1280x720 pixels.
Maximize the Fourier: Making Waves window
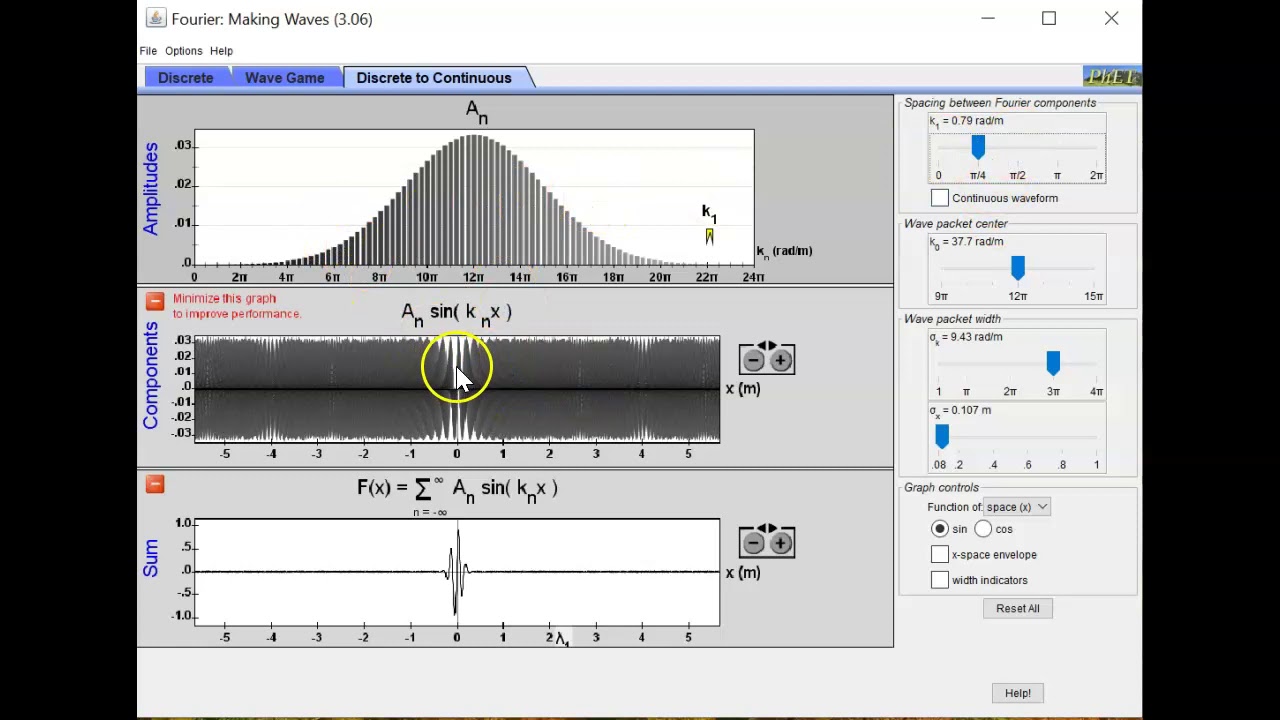(1049, 18)
